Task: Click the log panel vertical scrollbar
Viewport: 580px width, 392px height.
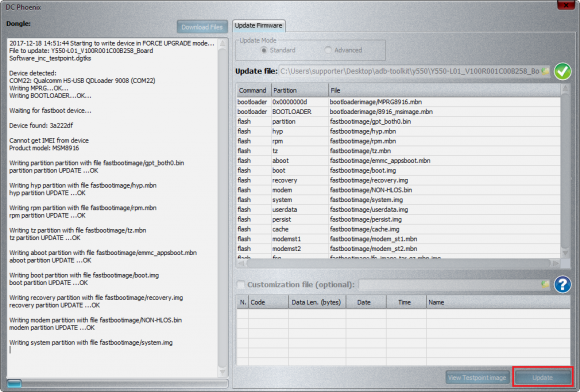Action: (222, 207)
